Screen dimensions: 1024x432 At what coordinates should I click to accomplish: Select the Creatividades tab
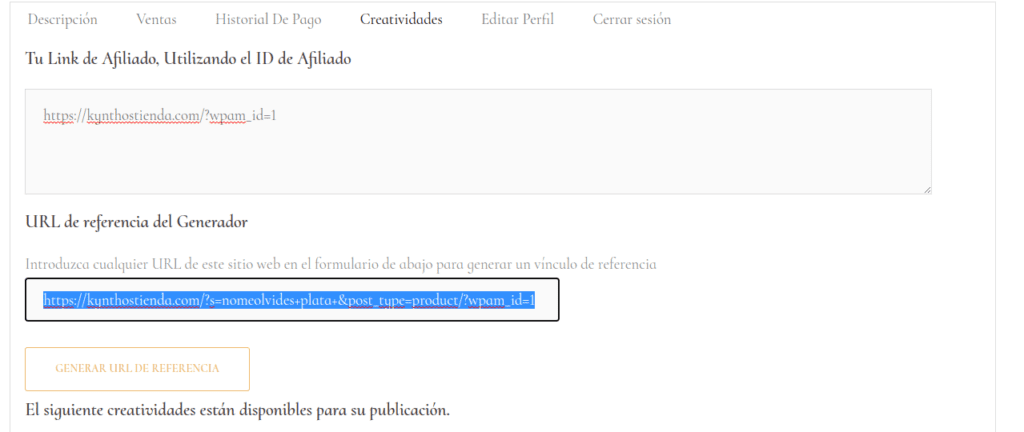point(401,19)
